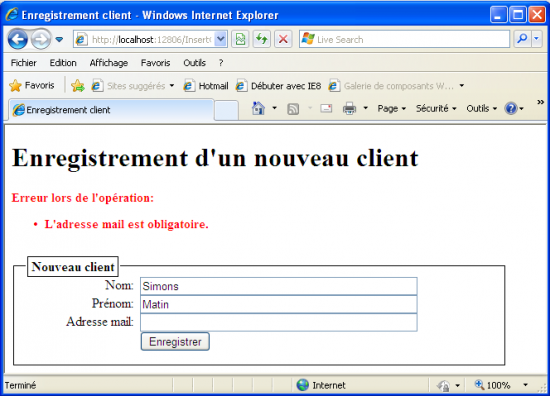Open the Favoris star button panel
Screen dimensions: 550x396
coord(32,86)
